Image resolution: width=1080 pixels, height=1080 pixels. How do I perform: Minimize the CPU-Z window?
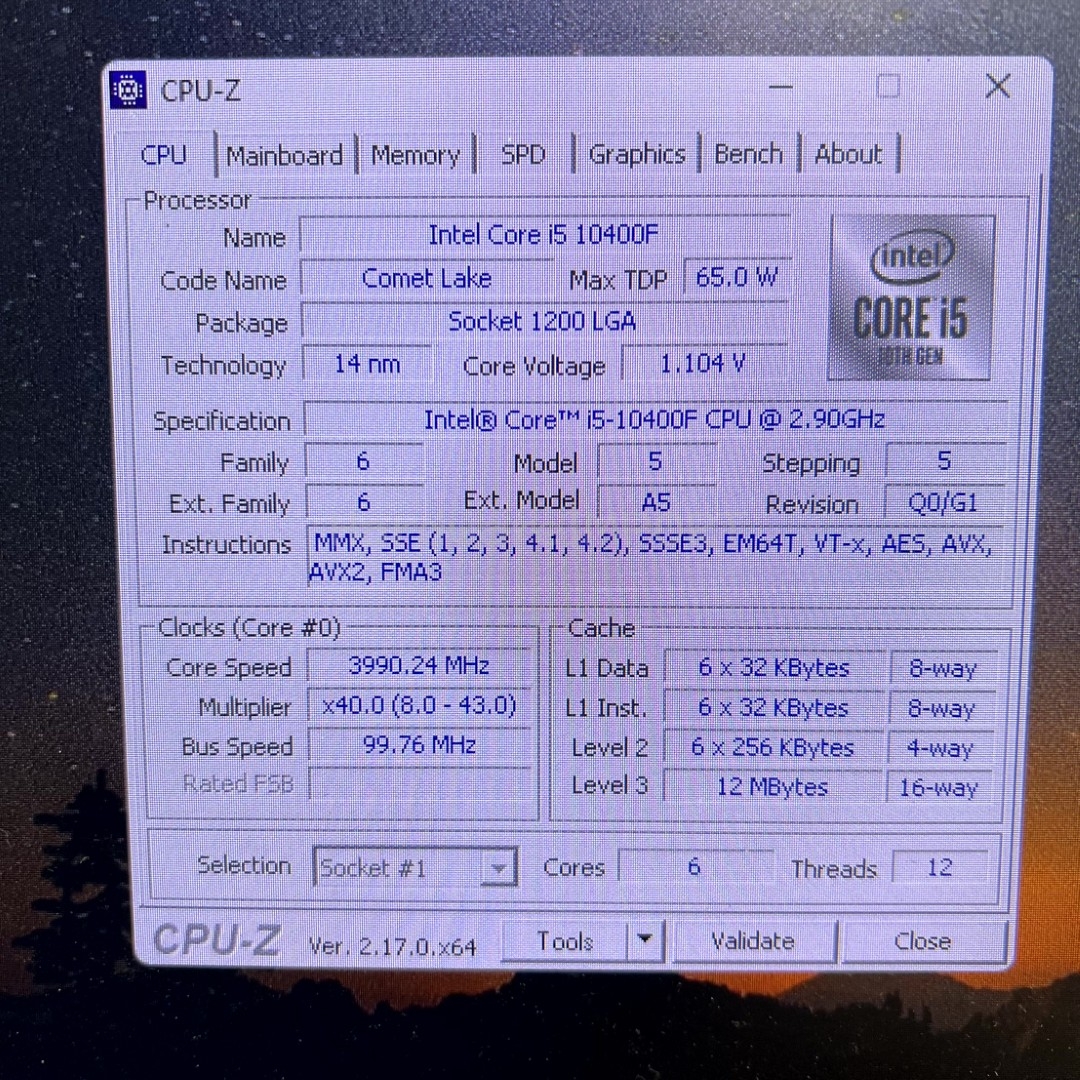[x=781, y=87]
